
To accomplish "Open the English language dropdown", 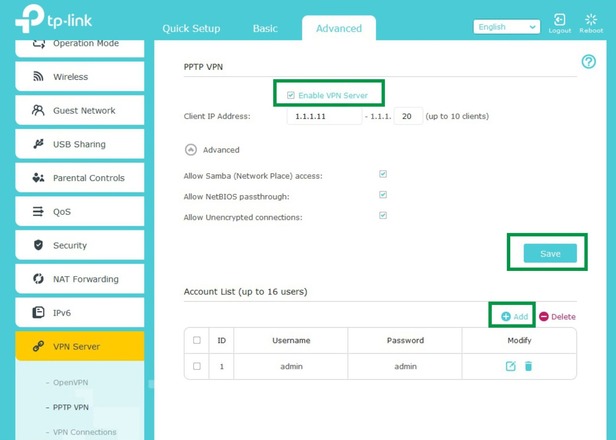I will tap(506, 27).
